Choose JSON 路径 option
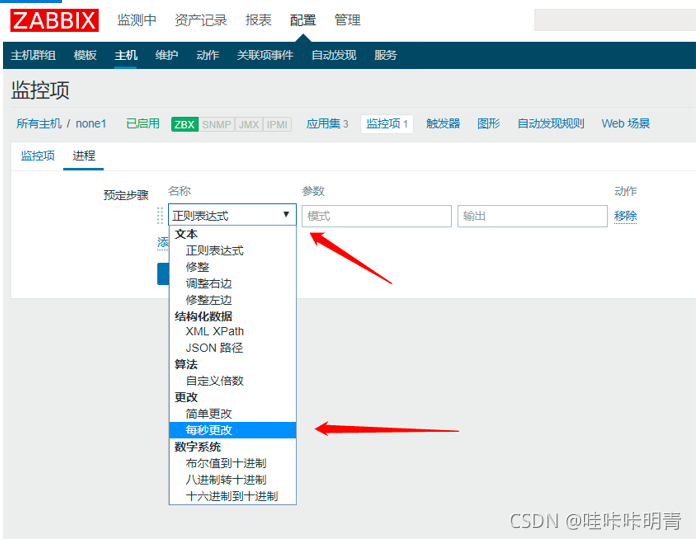Screen dimensions: 696x539 [x=233, y=348]
